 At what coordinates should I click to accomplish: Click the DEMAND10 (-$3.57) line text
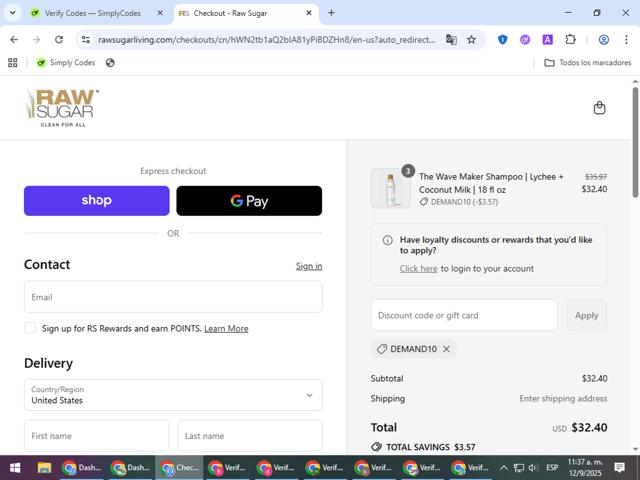click(x=464, y=202)
